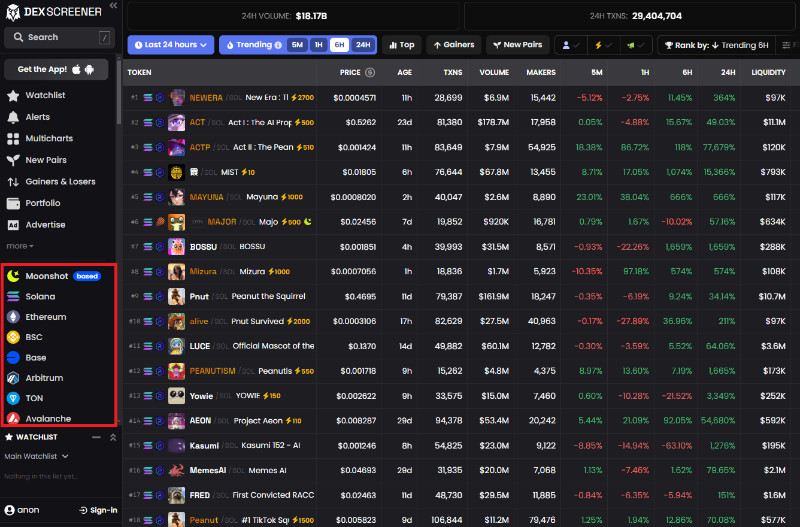Toggle the price dollar currency icon
Viewport: 800px width, 527px height.
370,72
